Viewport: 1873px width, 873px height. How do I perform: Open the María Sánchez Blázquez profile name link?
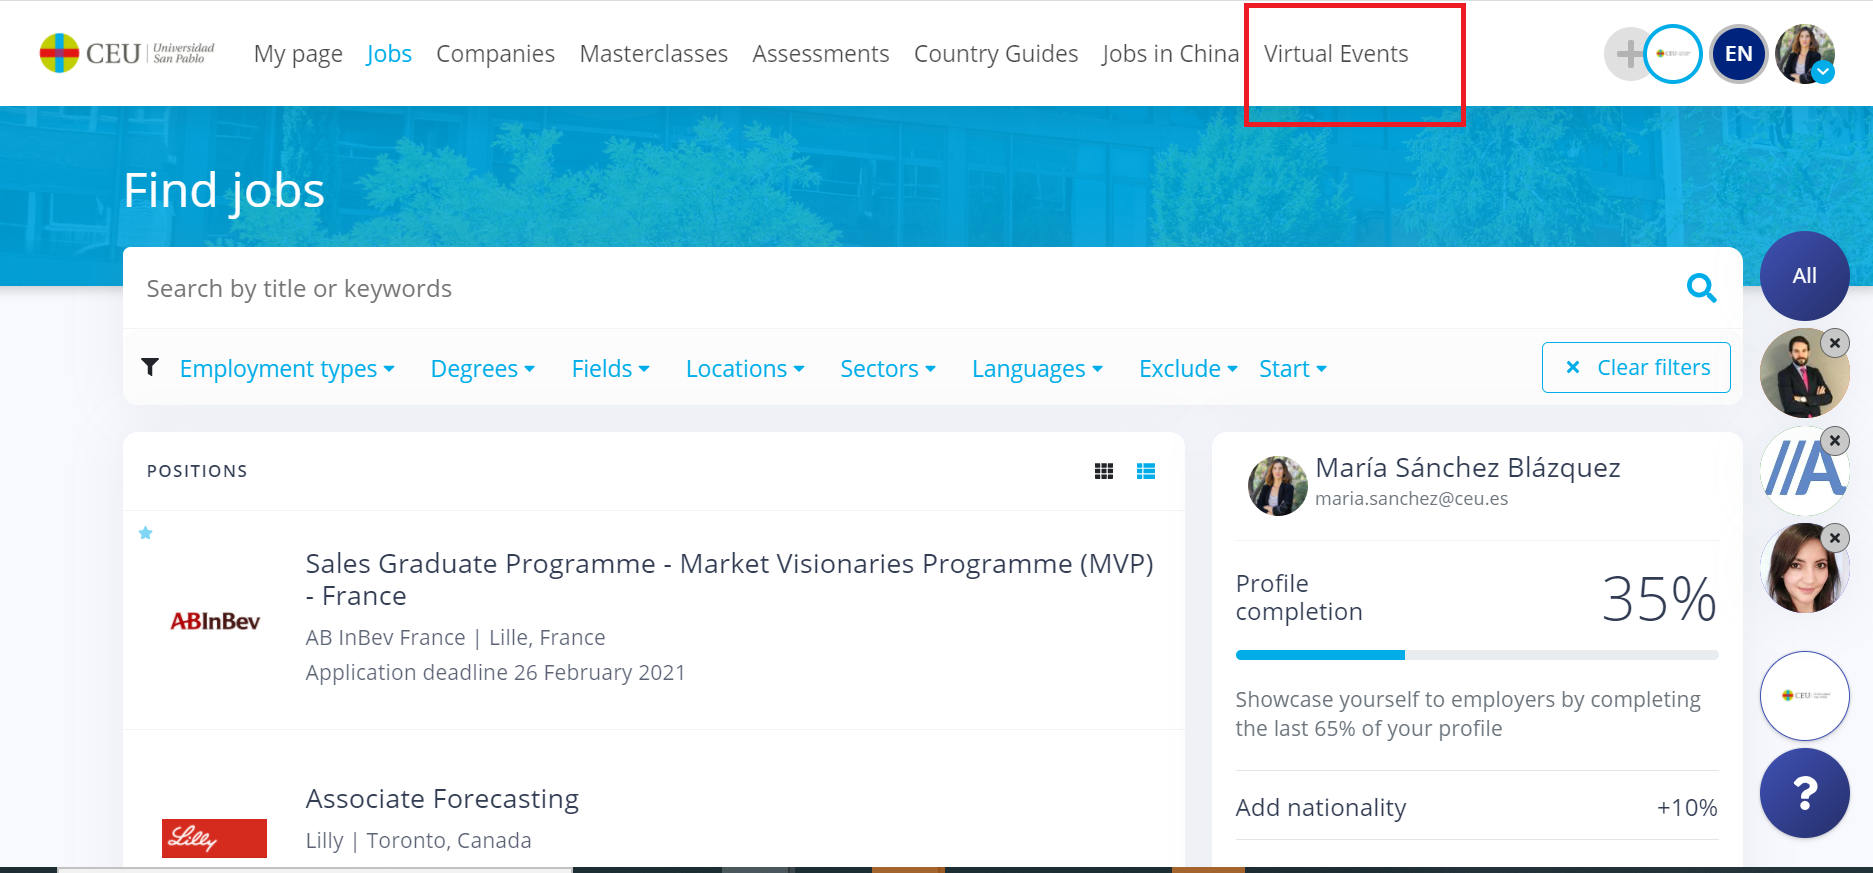[1468, 468]
